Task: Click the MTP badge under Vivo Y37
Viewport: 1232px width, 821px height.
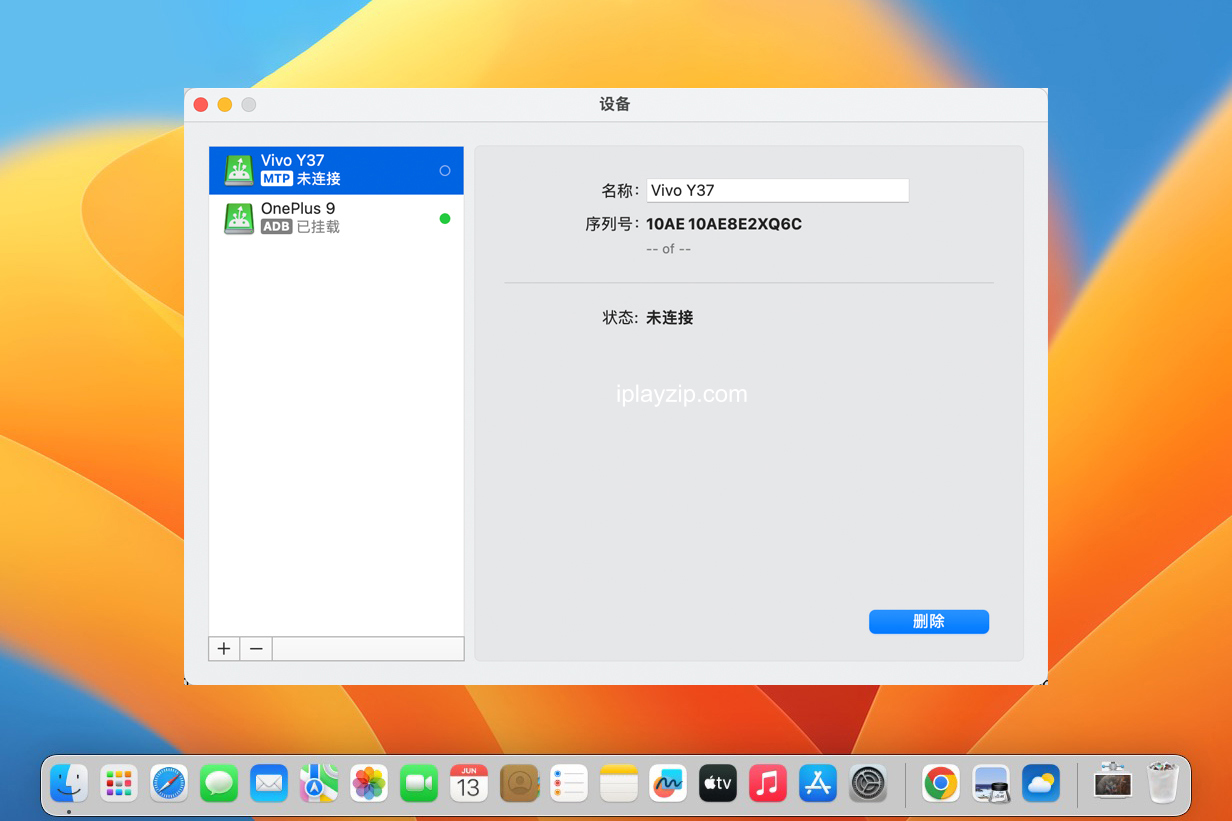Action: point(276,179)
